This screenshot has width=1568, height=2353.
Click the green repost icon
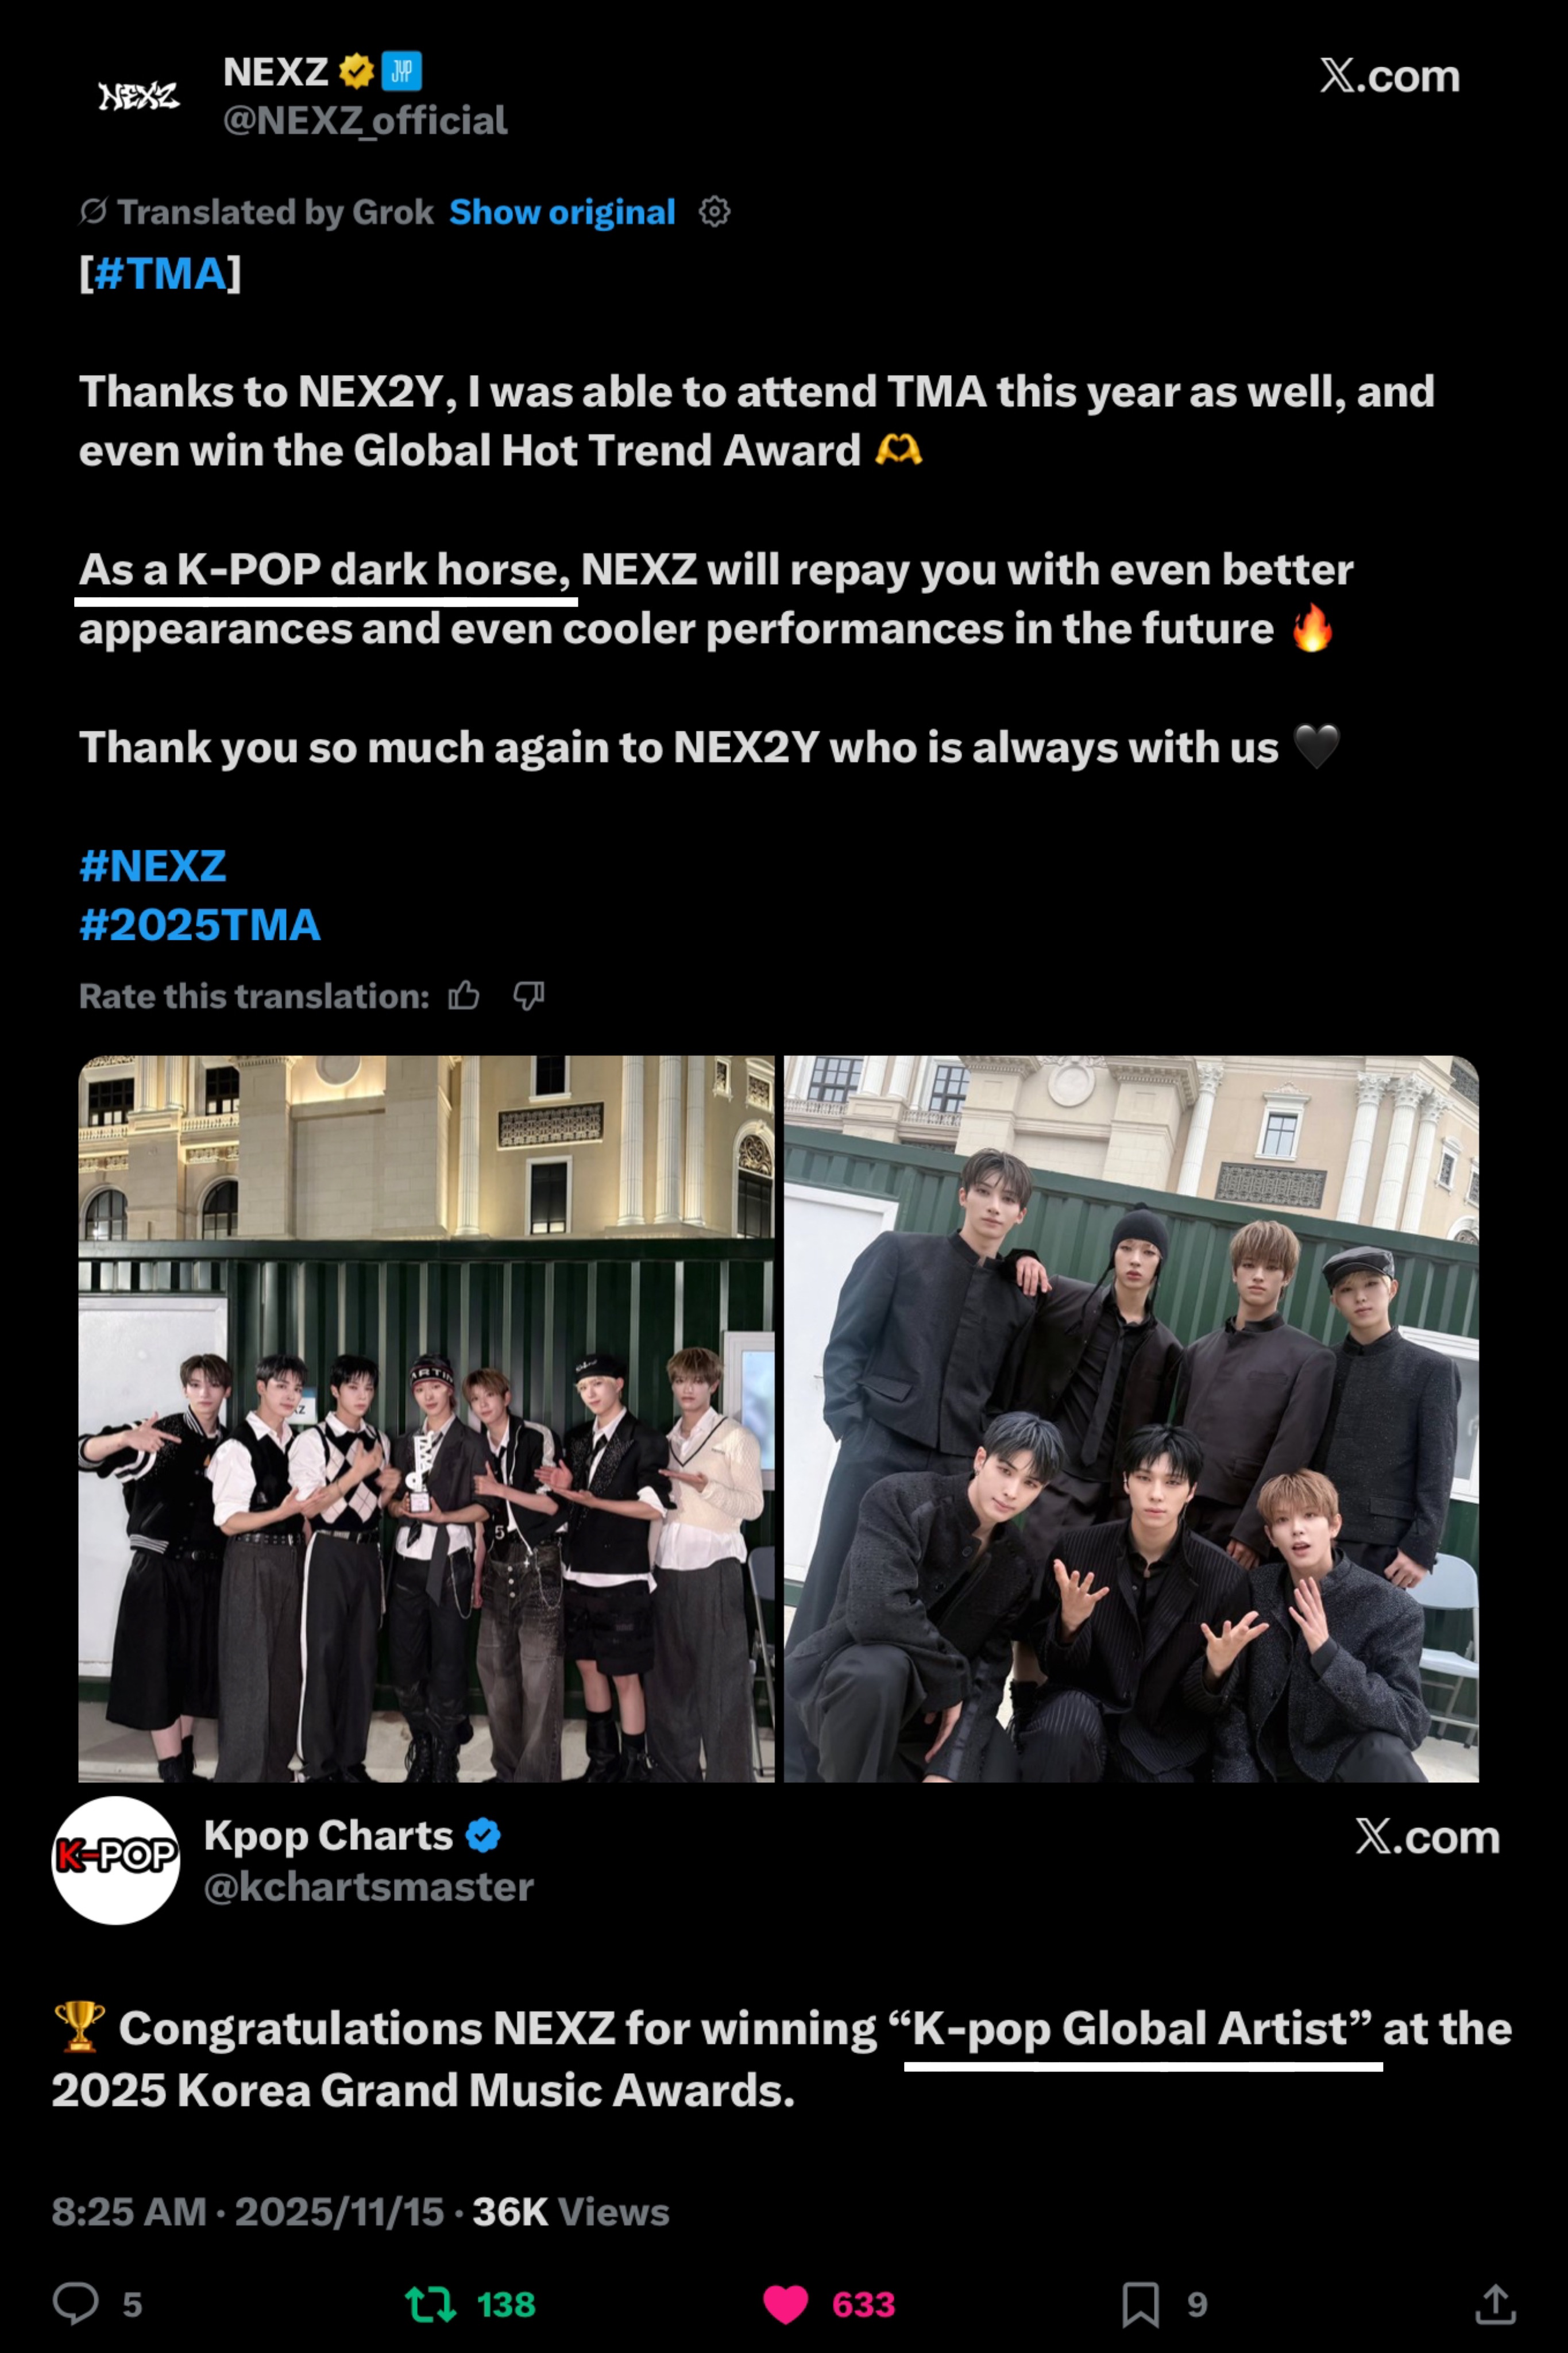(431, 2304)
